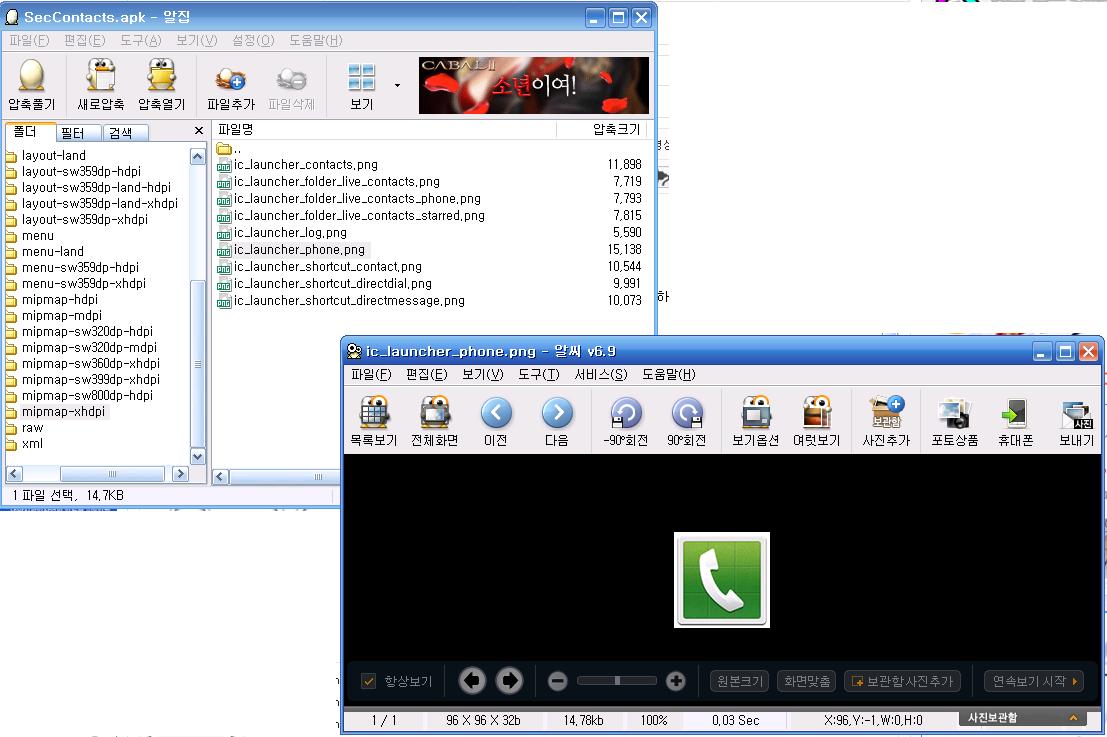The height and width of the screenshot is (737, 1107).
Task: Click the zoom slider in image viewer
Action: click(x=617, y=681)
